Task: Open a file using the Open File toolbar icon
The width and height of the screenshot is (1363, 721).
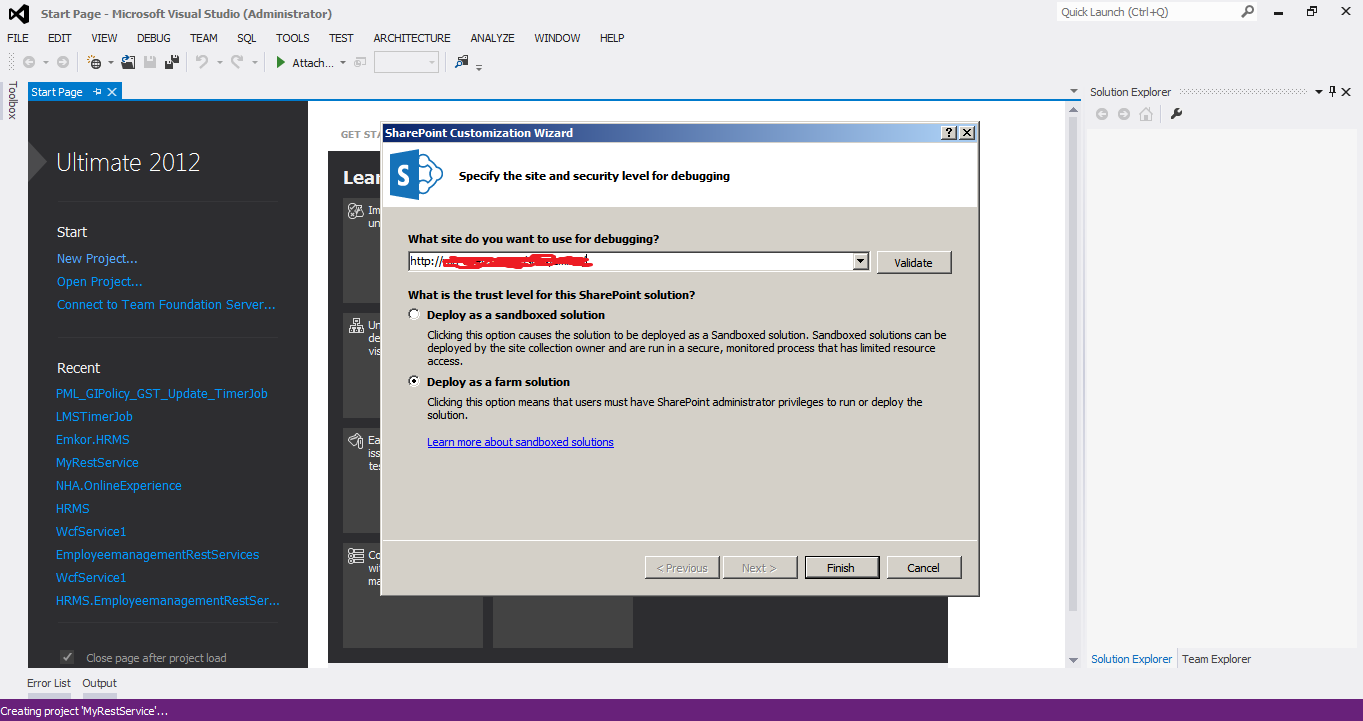Action: [127, 62]
